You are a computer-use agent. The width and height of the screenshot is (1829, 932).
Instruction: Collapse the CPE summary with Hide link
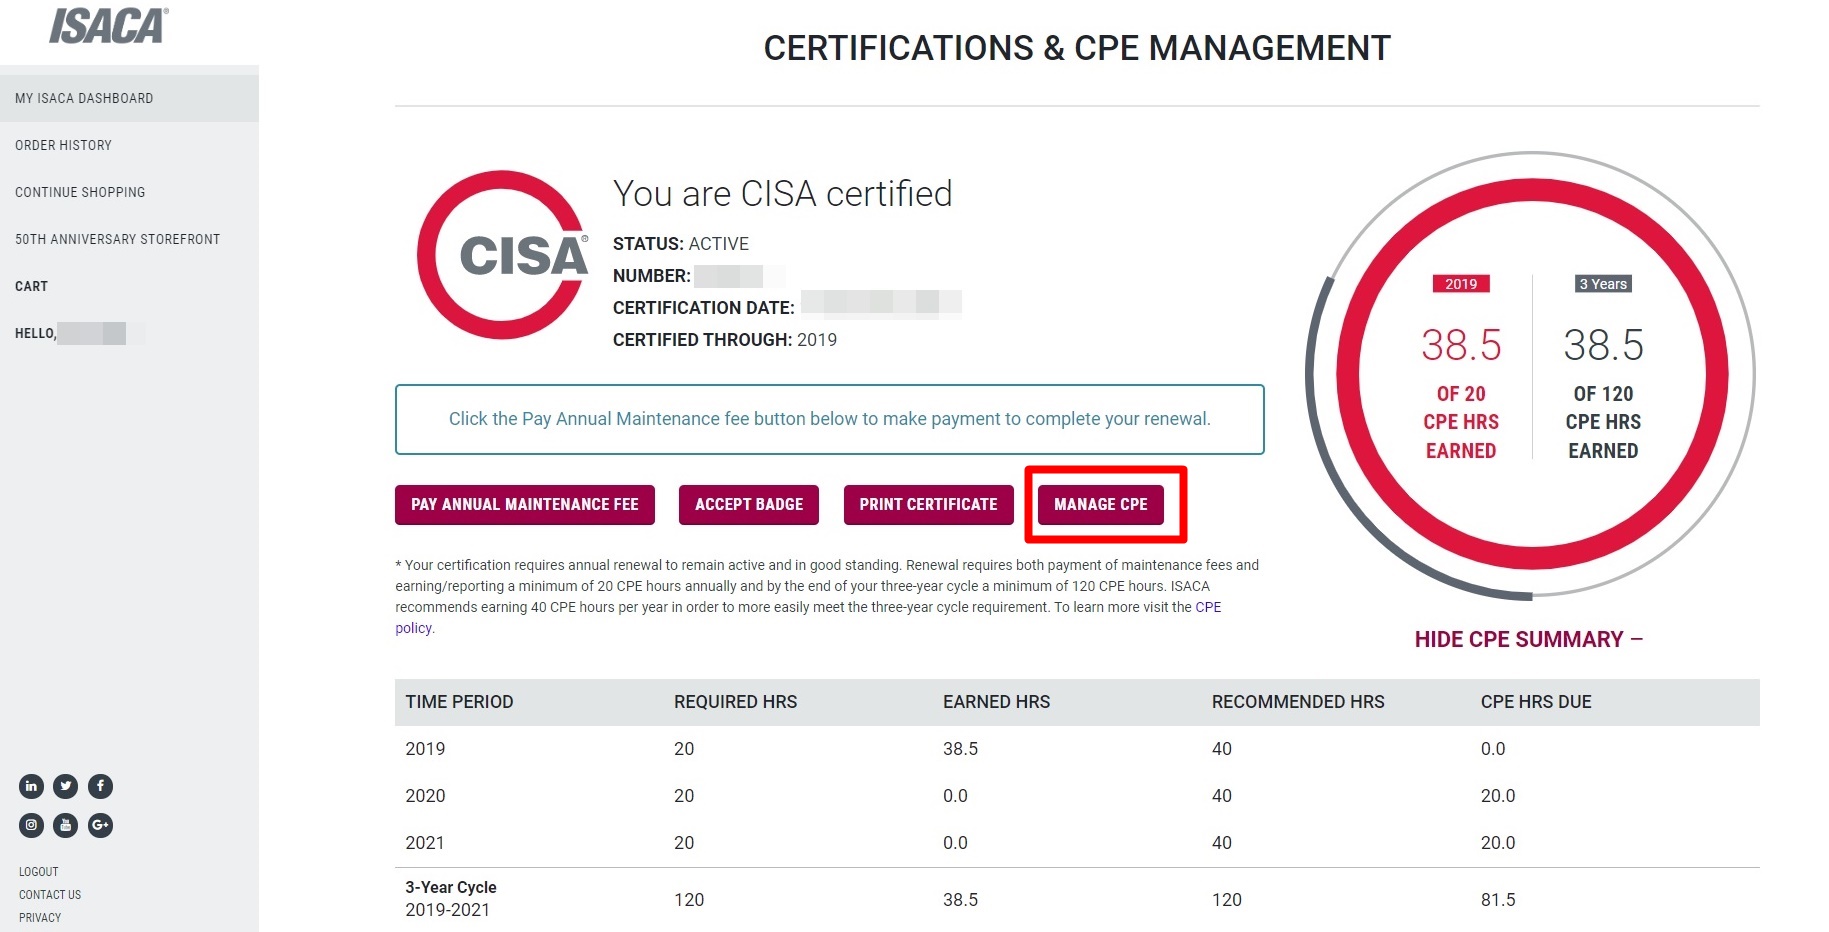coord(1528,639)
